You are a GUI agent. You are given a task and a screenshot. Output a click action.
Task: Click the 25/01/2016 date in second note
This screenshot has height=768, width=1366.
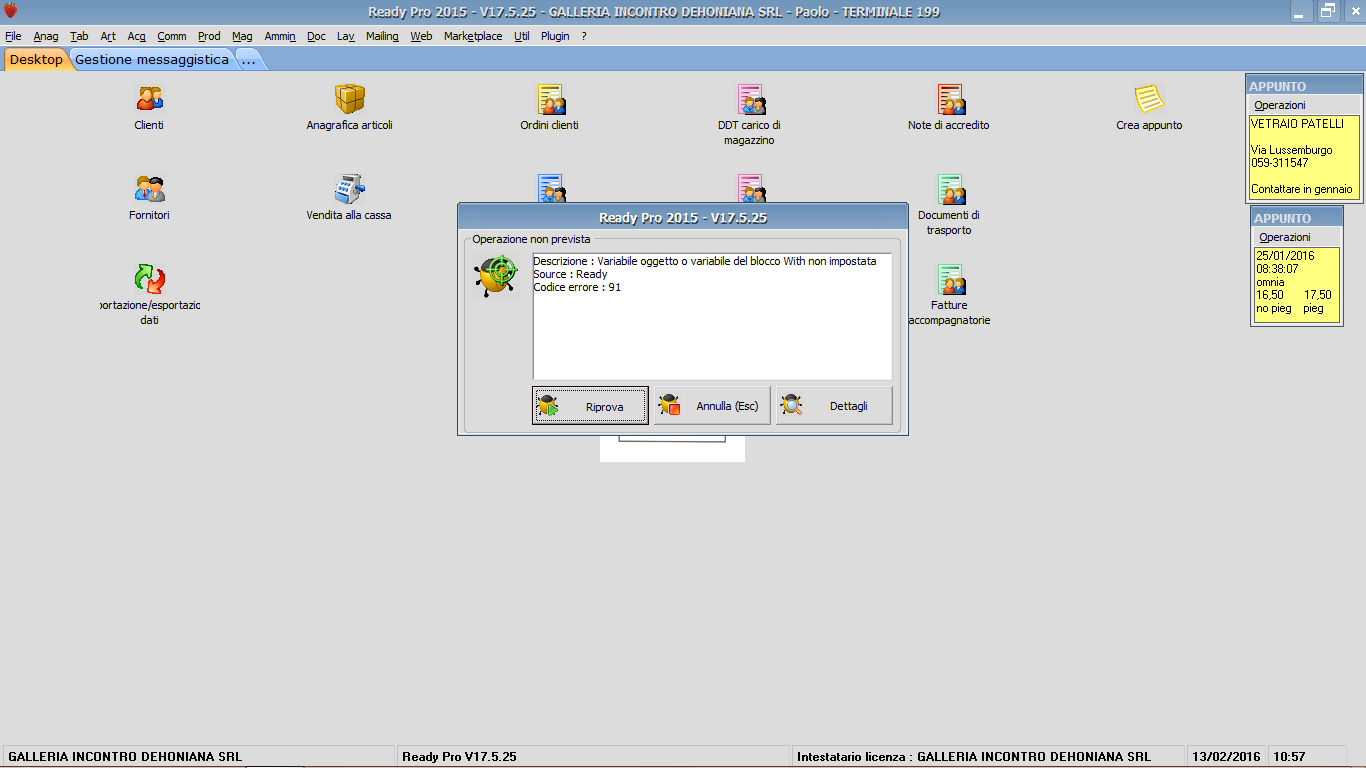tap(1285, 256)
